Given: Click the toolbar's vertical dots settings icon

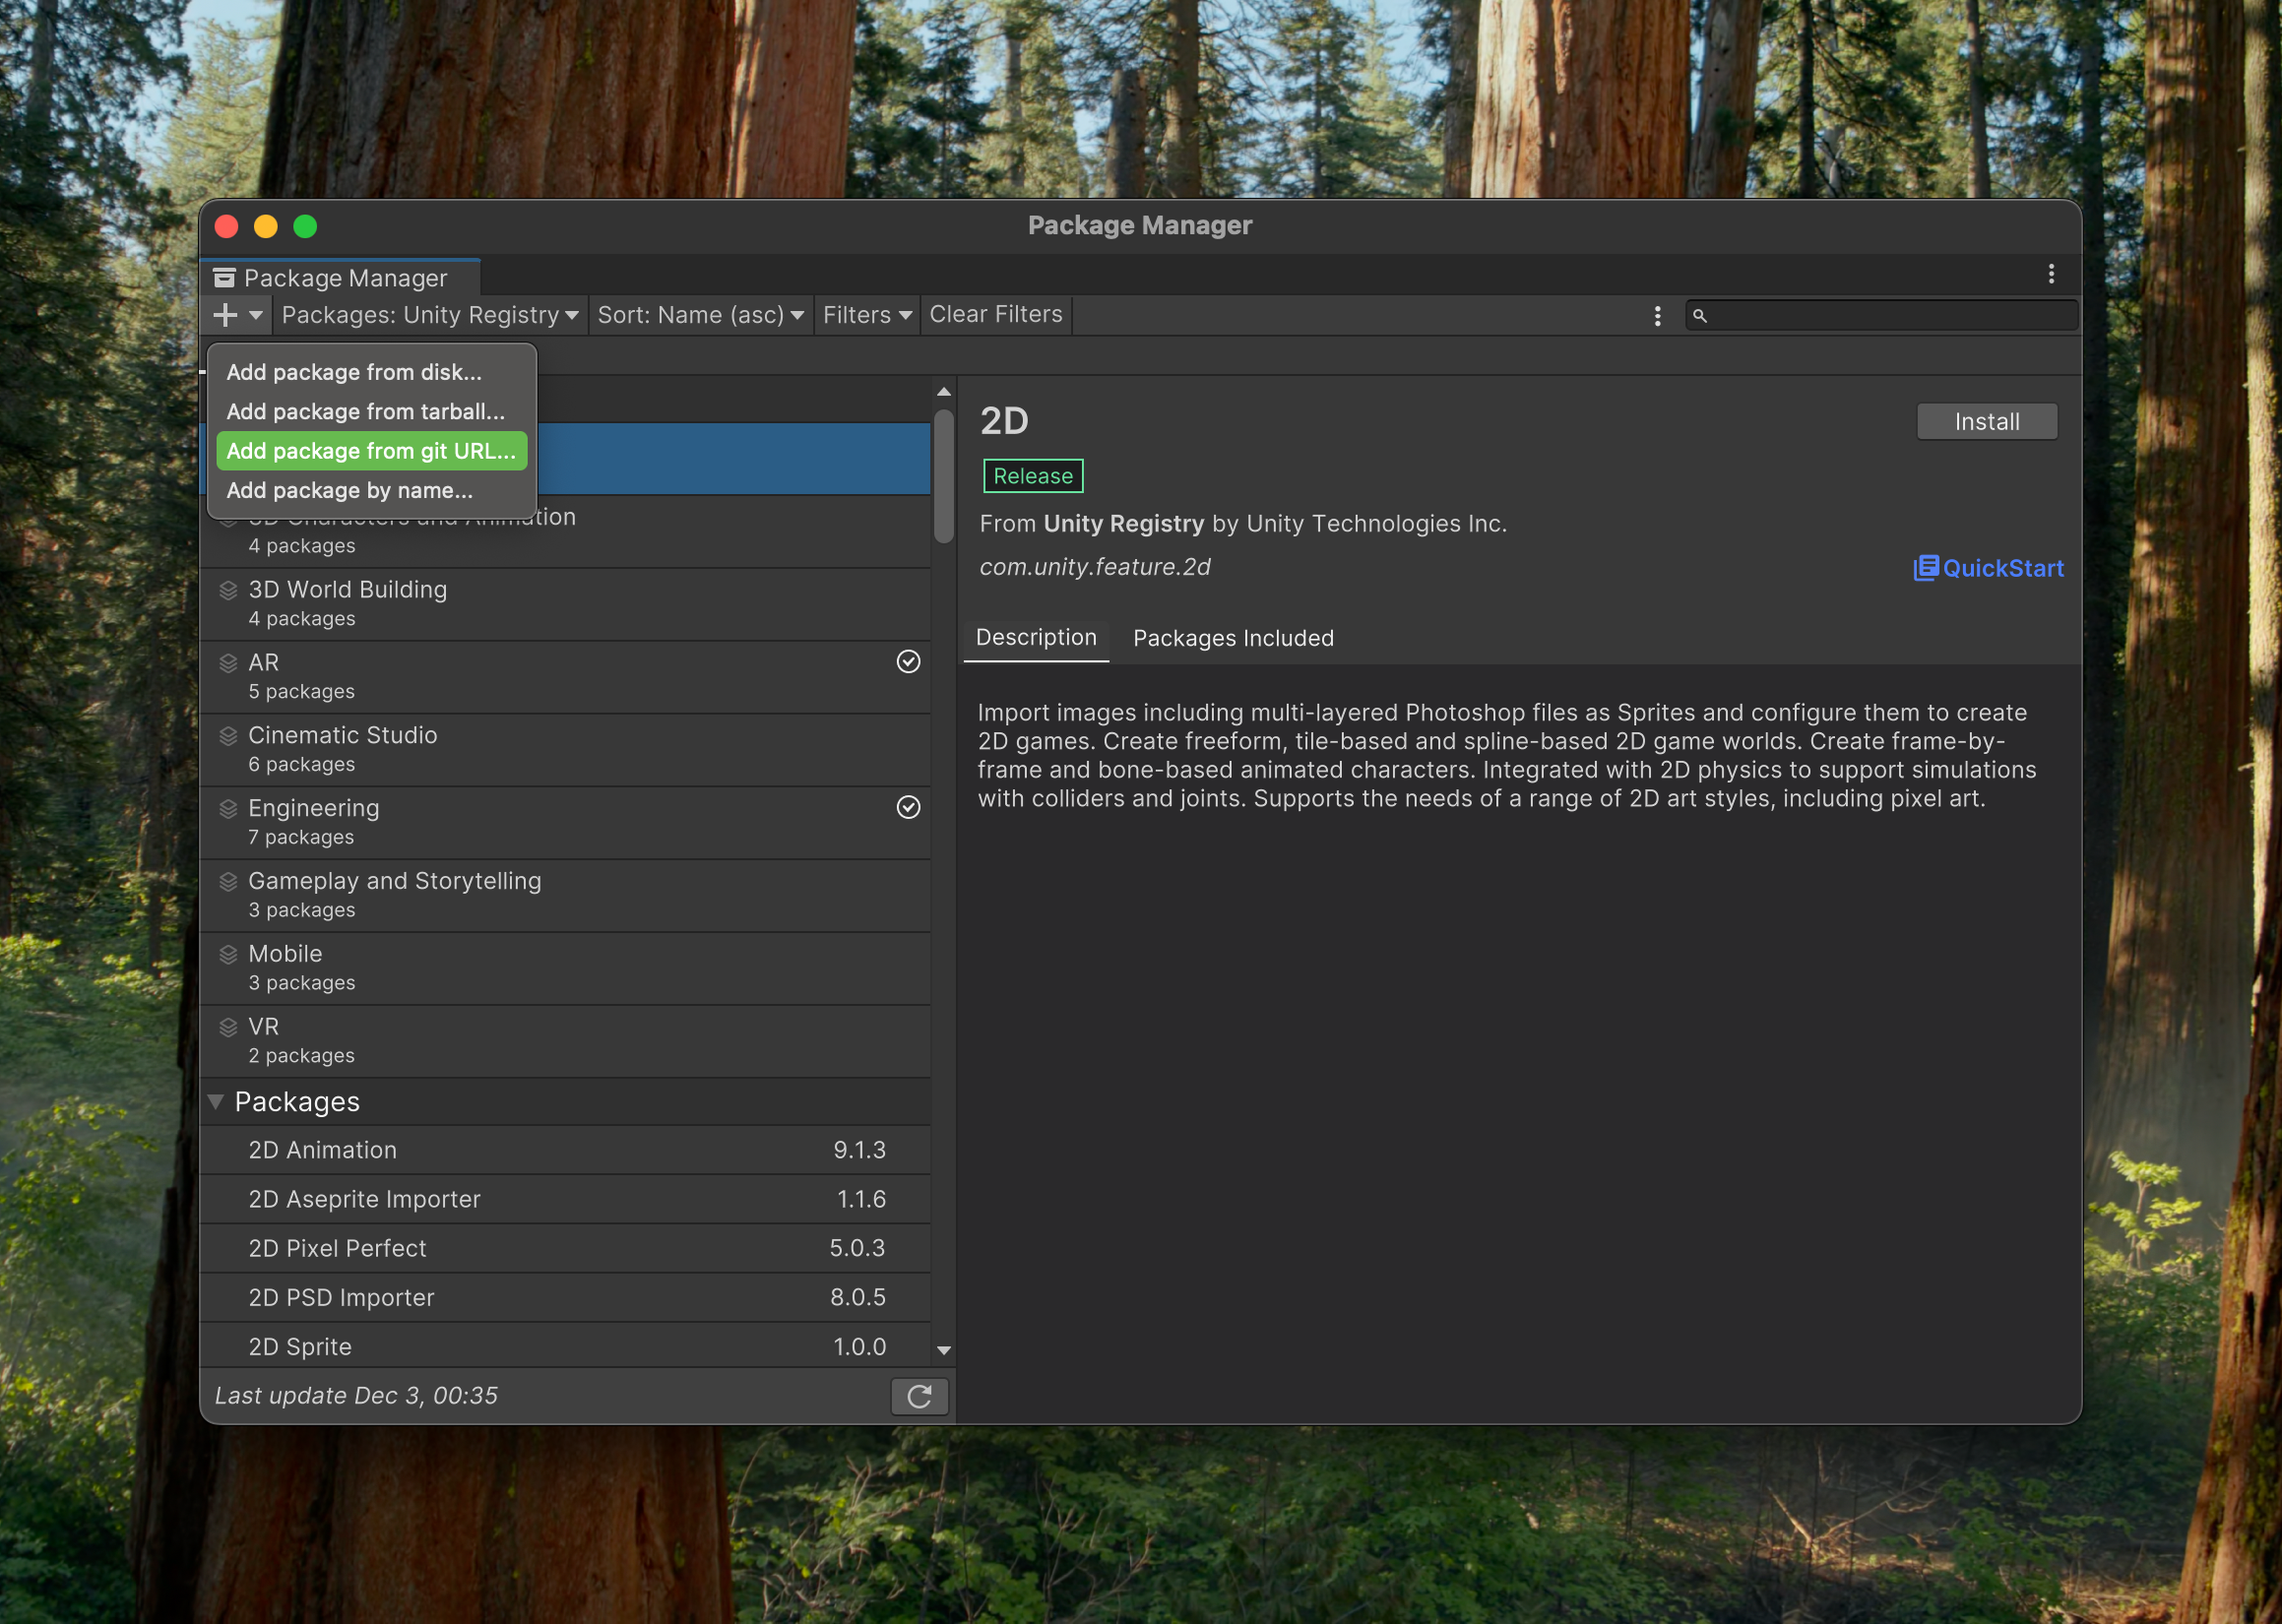Looking at the screenshot, I should 1657,316.
